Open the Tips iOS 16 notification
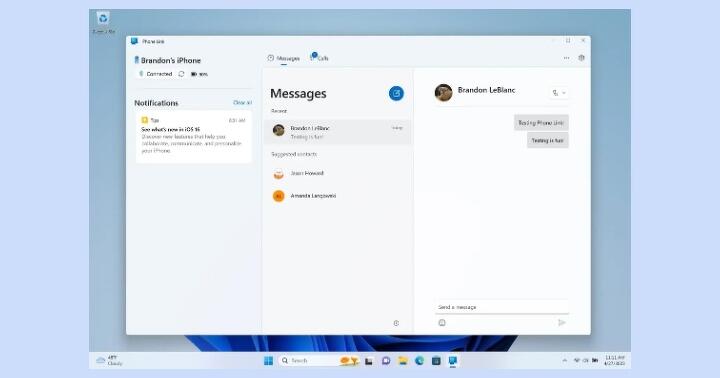The image size is (720, 378). click(193, 136)
